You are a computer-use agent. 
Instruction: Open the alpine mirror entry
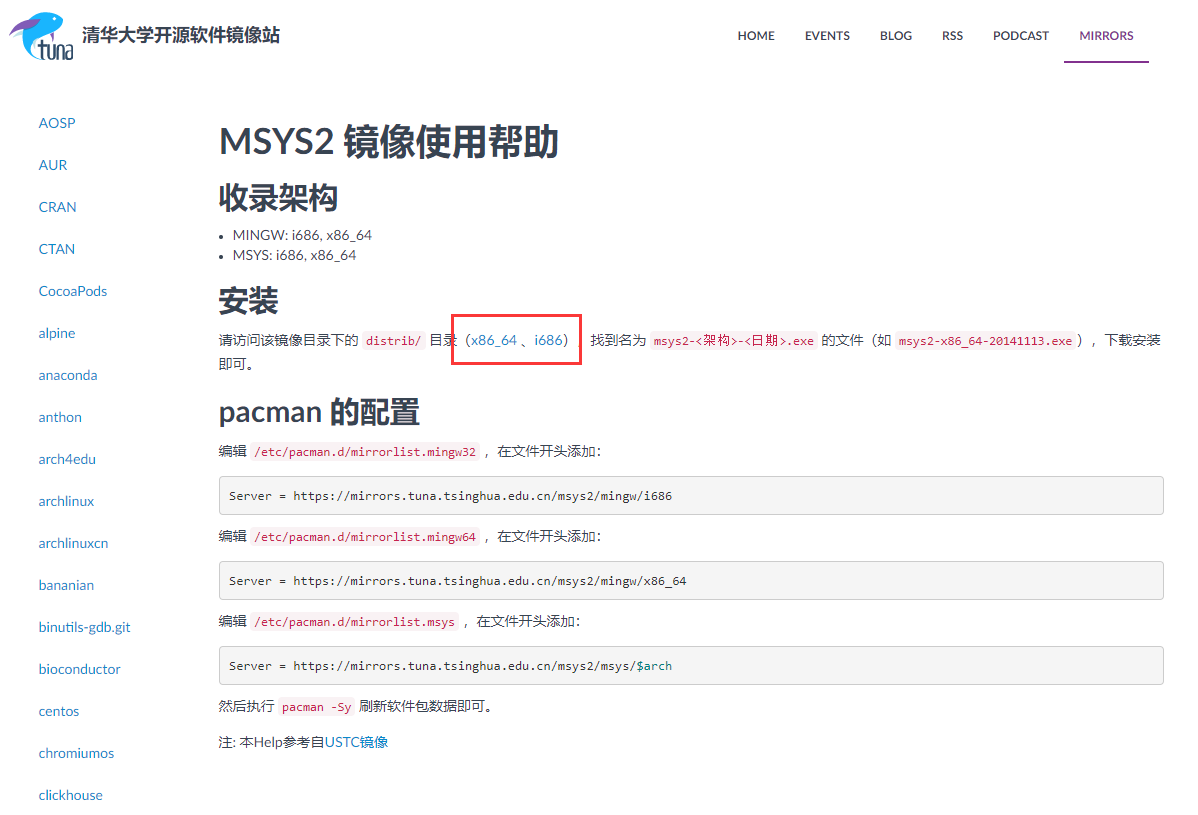tap(56, 332)
